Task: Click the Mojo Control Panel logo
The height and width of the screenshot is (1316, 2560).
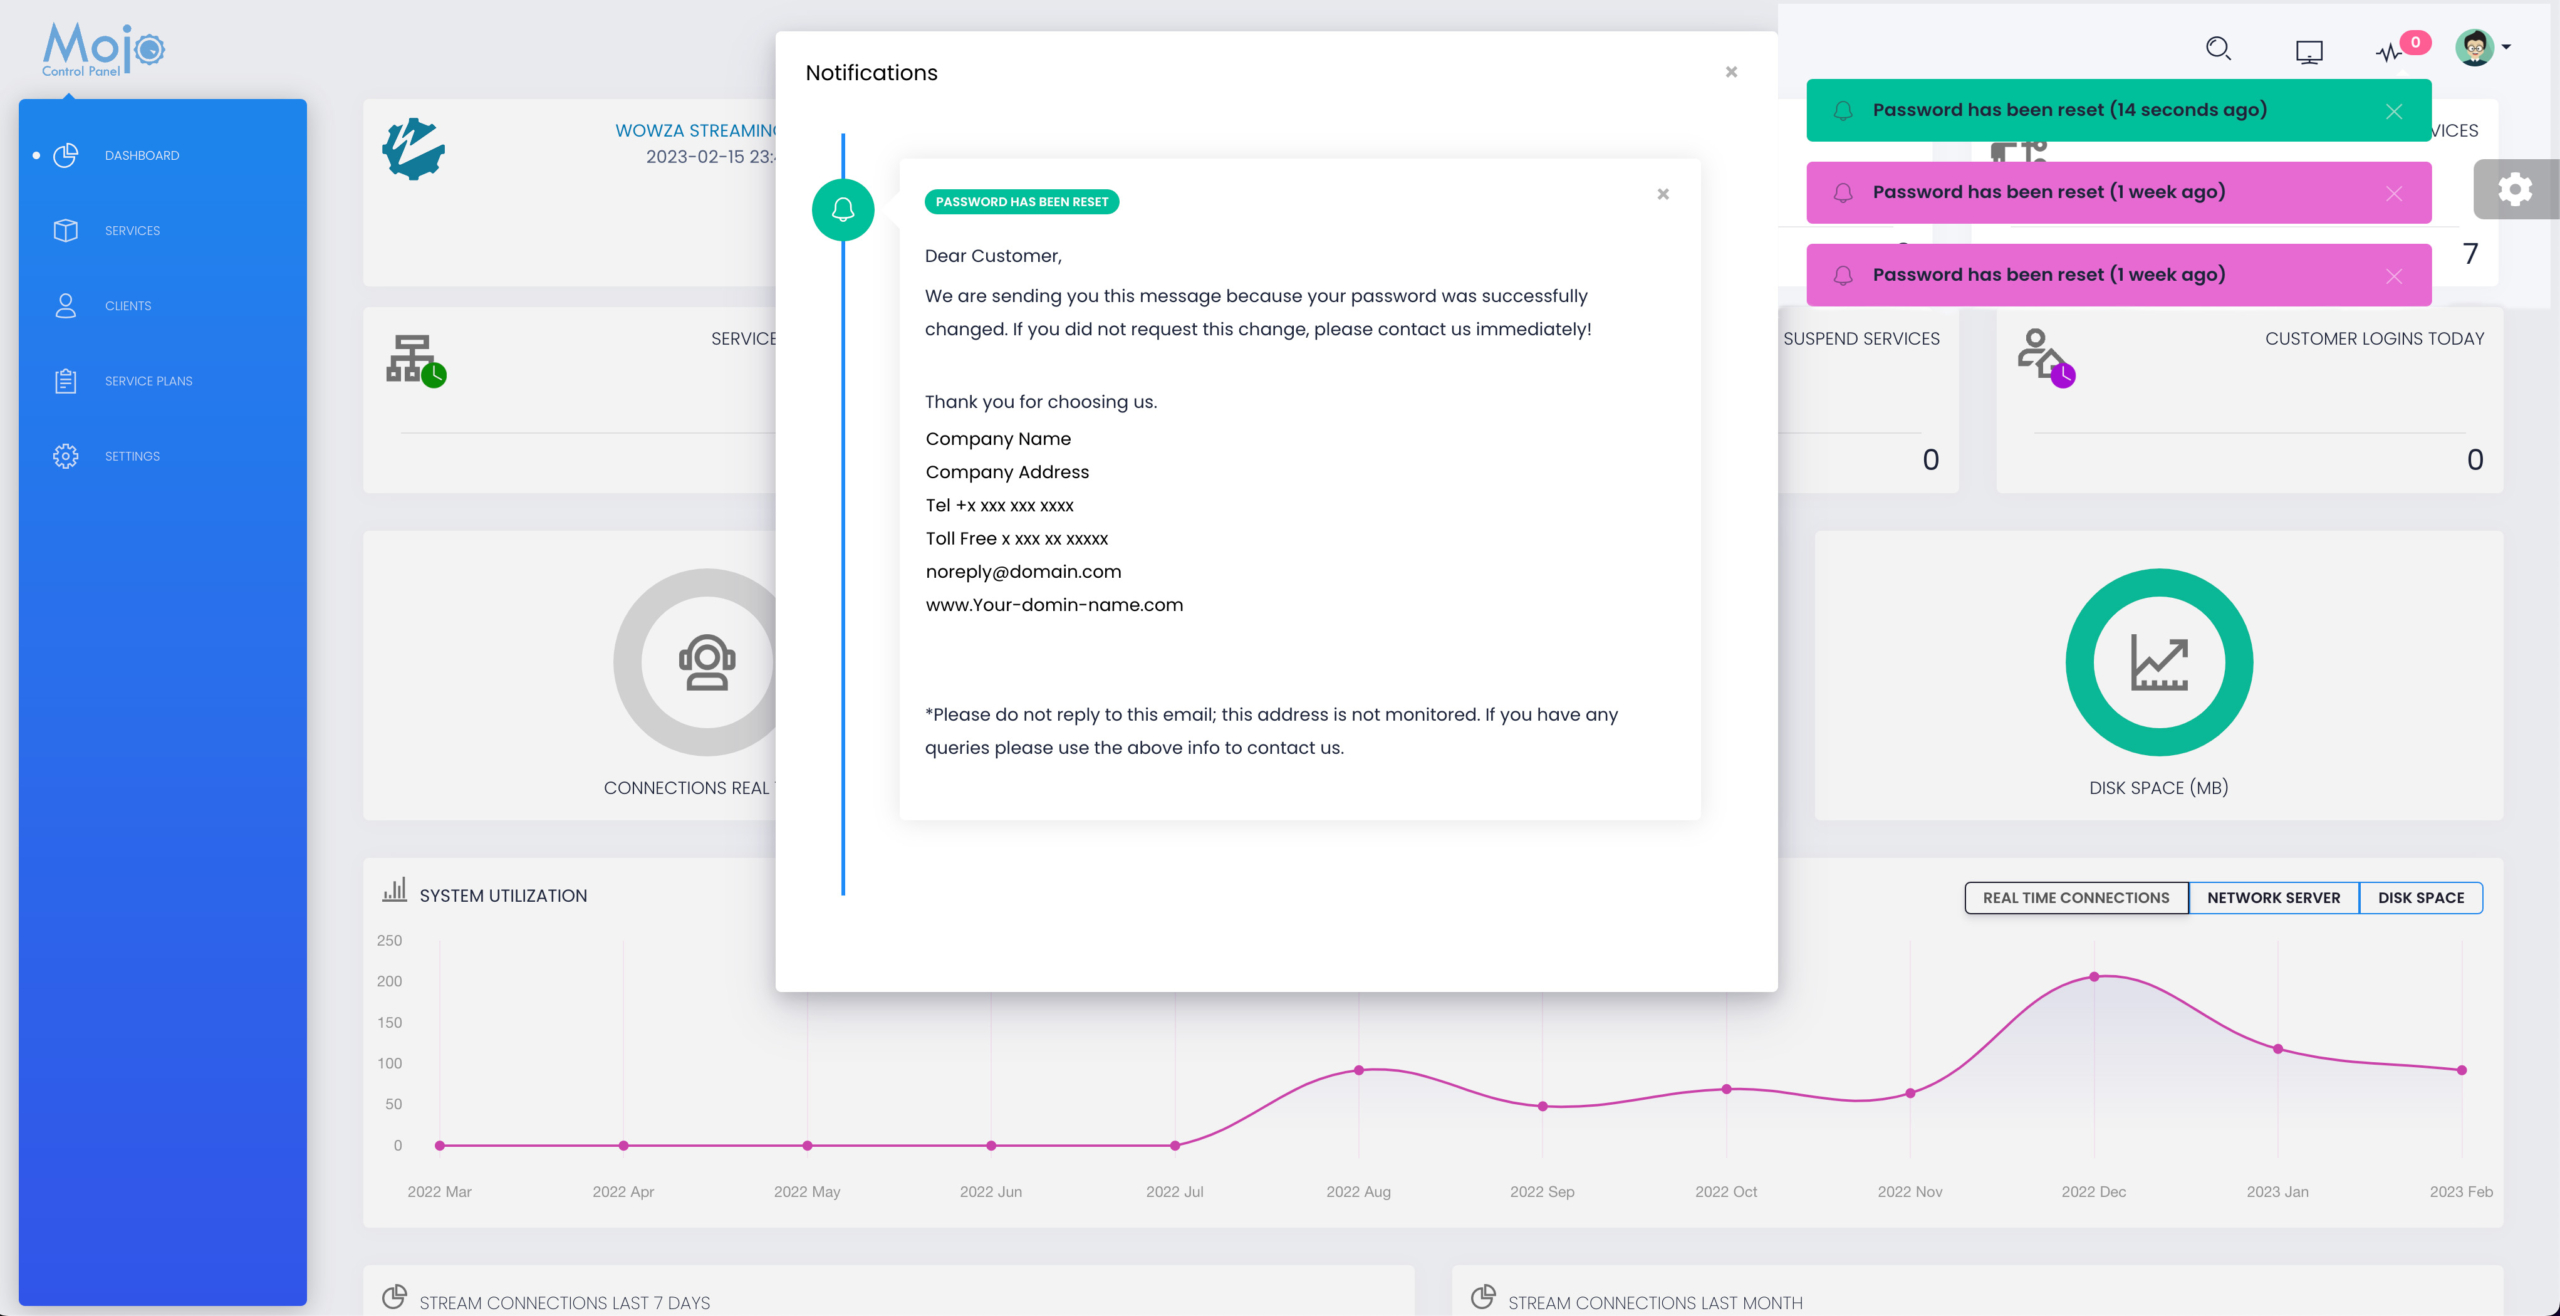Action: coord(103,50)
